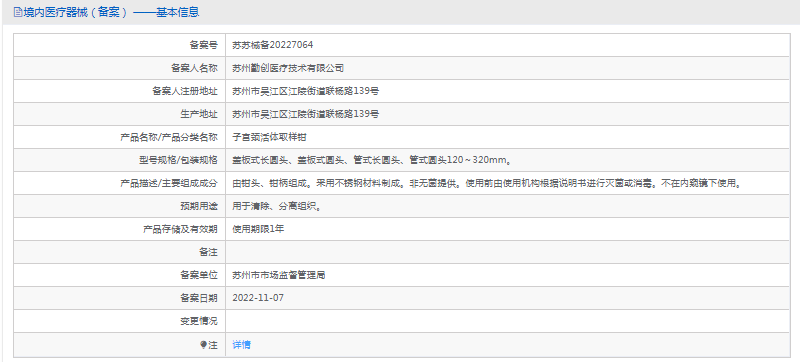The image size is (800, 362).
Task: Select the address value in the 生产地址 row
Action: [x=306, y=114]
